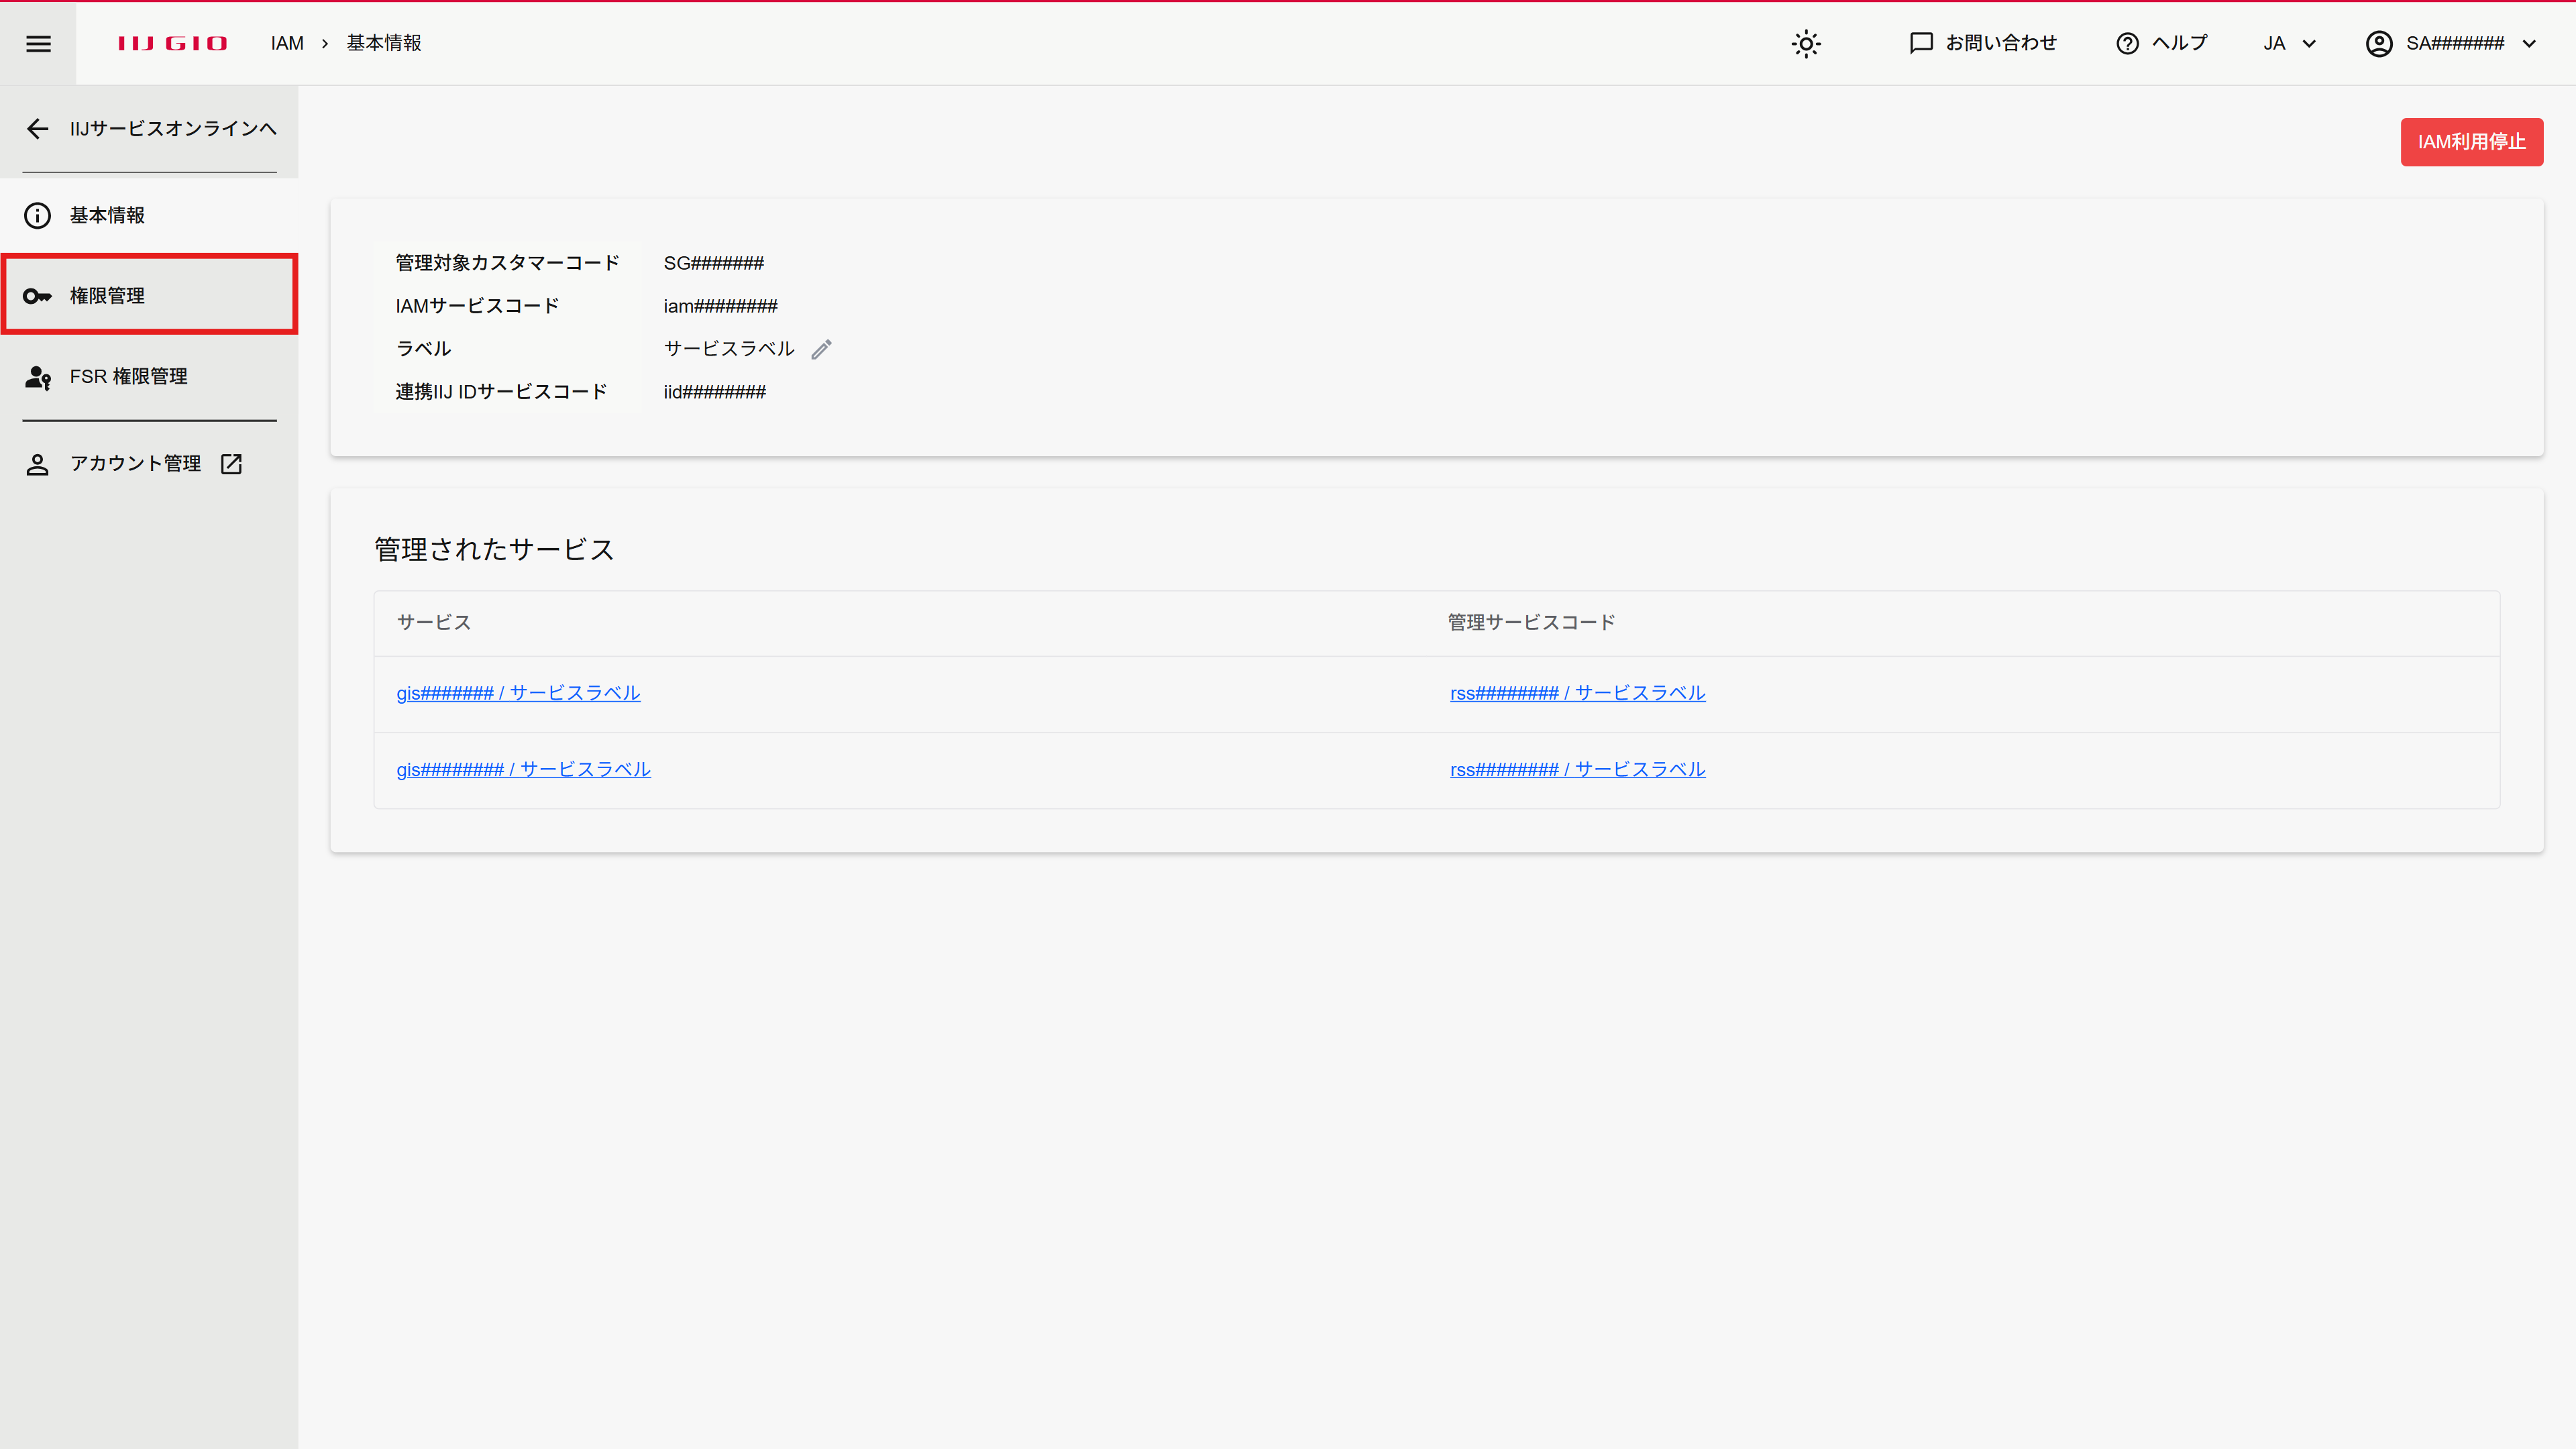Open first-row rss######## / サービスラベル link

click(x=1577, y=693)
